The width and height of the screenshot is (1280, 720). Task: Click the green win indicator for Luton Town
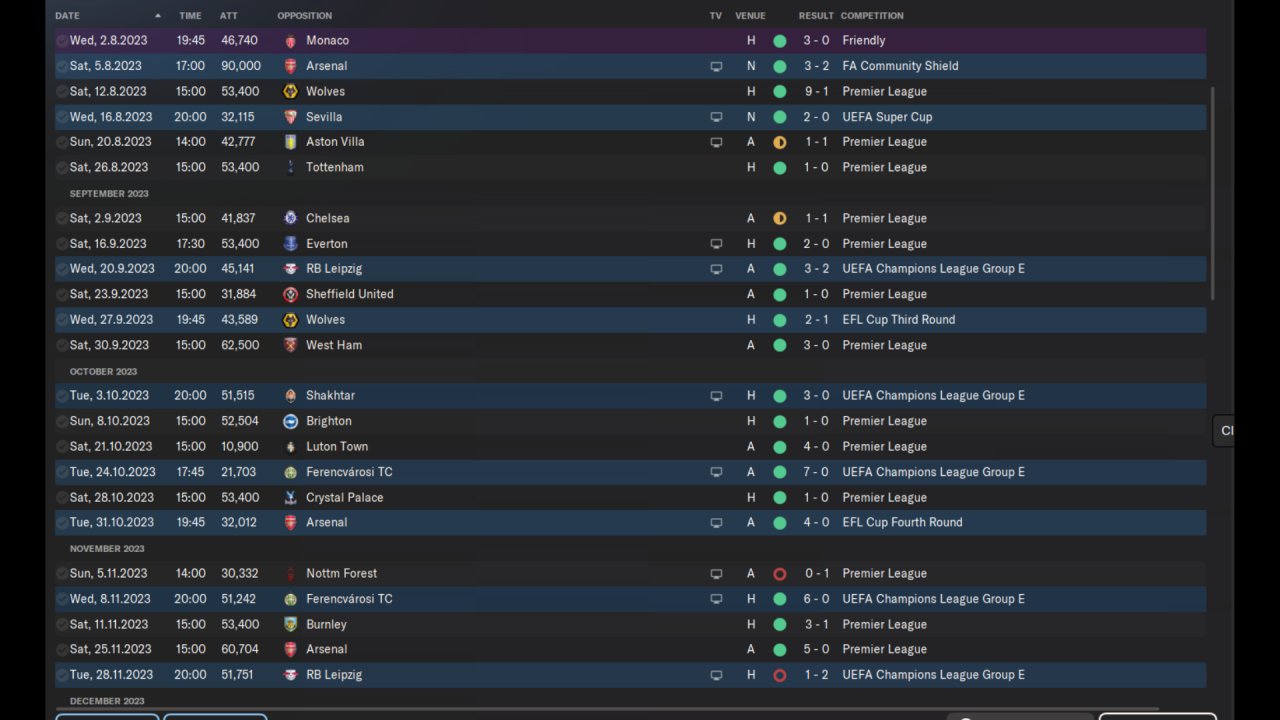780,447
